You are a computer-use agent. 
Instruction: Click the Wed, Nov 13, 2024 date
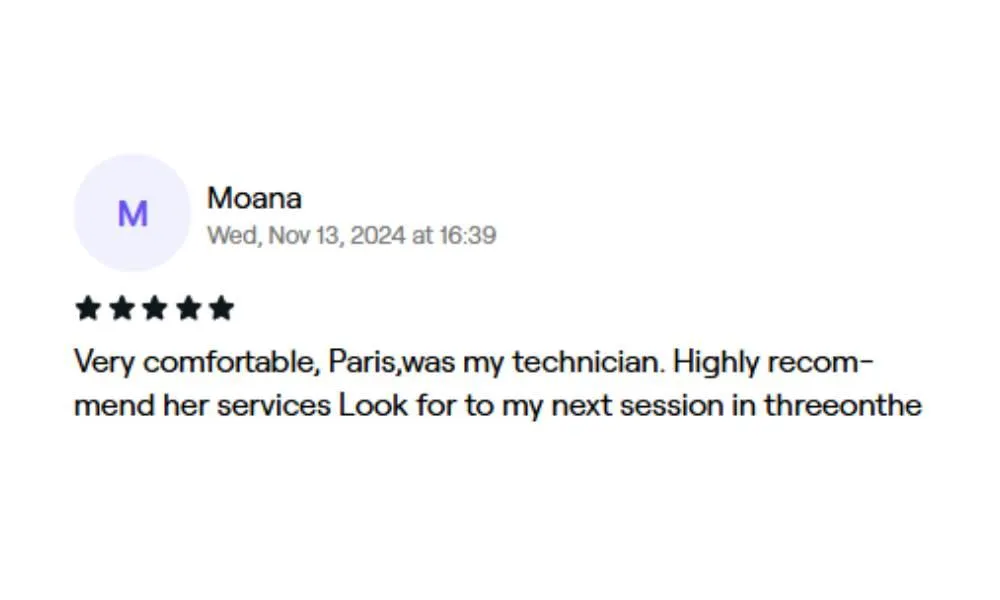(x=306, y=235)
